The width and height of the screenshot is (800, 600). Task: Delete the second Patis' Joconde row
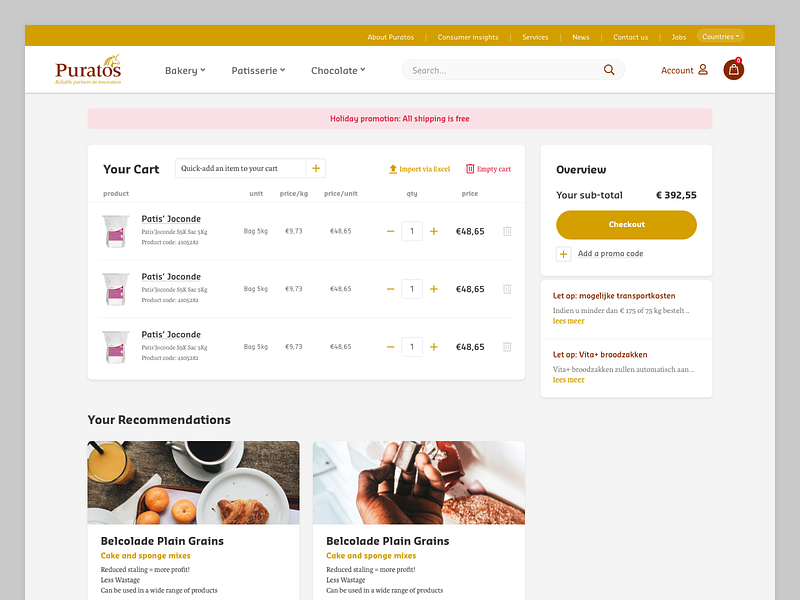[x=507, y=289]
